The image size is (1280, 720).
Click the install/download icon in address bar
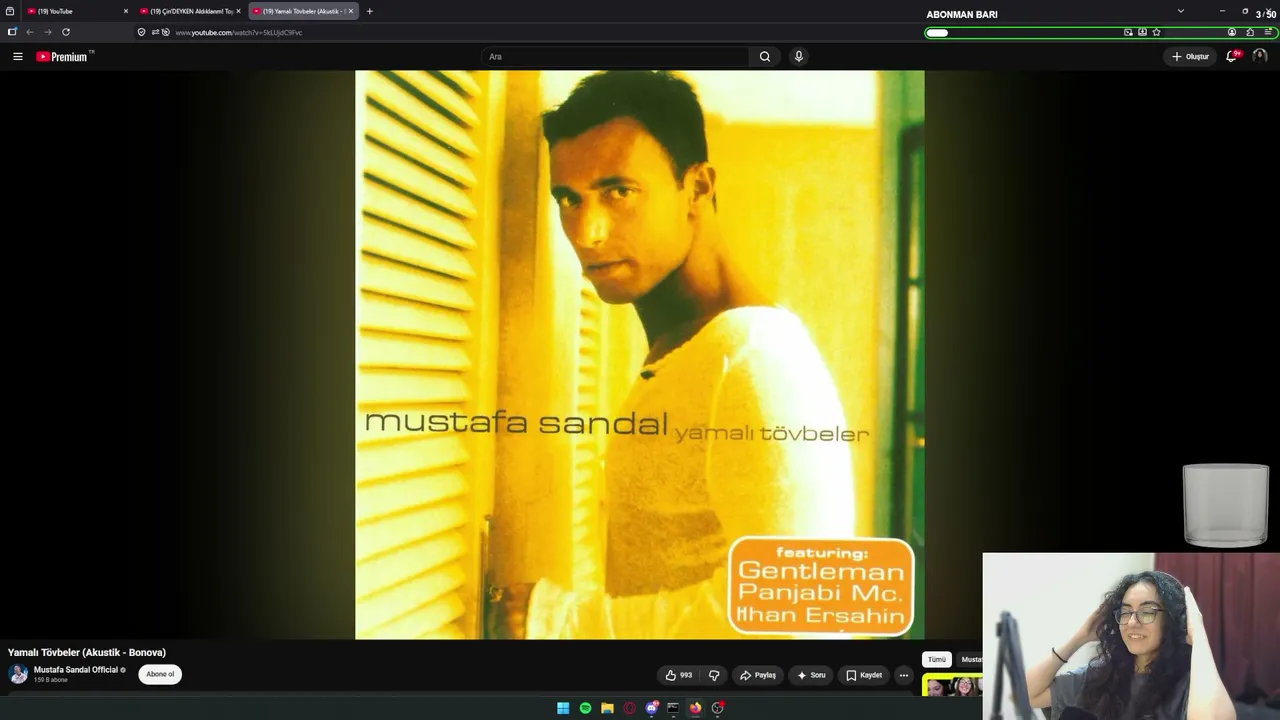[1143, 32]
